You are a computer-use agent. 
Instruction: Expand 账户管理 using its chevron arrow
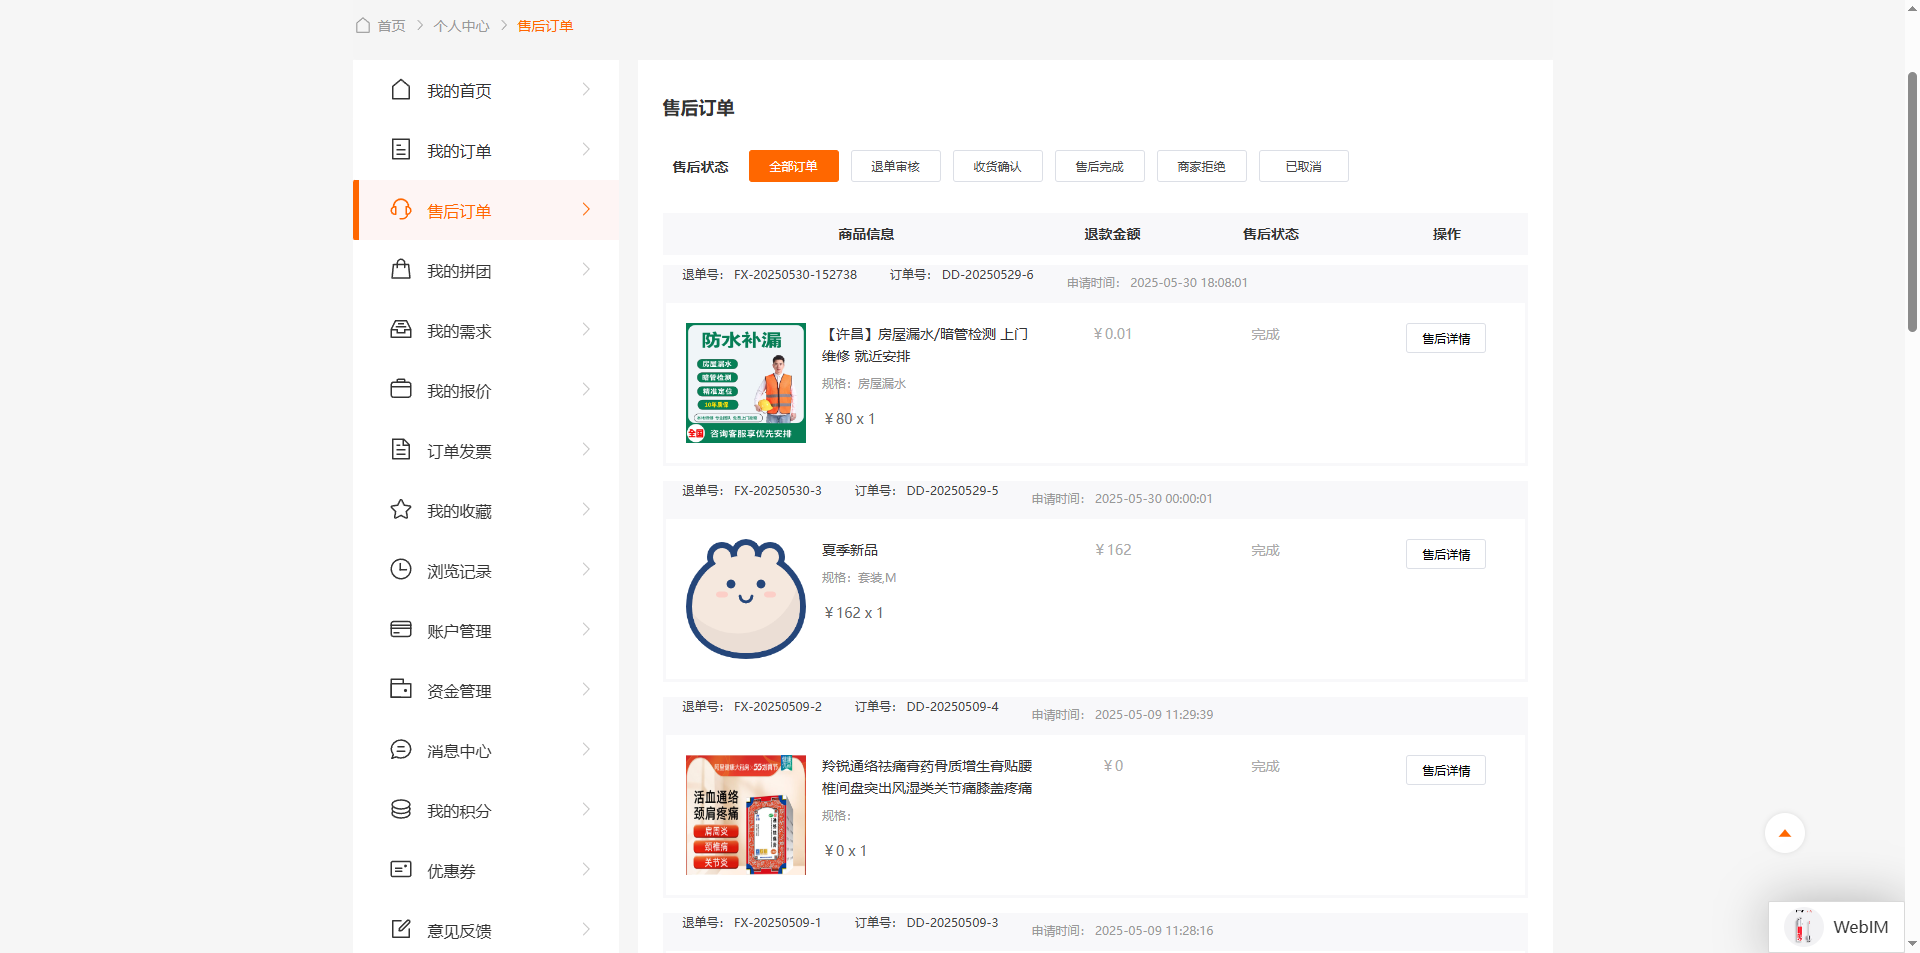click(586, 630)
